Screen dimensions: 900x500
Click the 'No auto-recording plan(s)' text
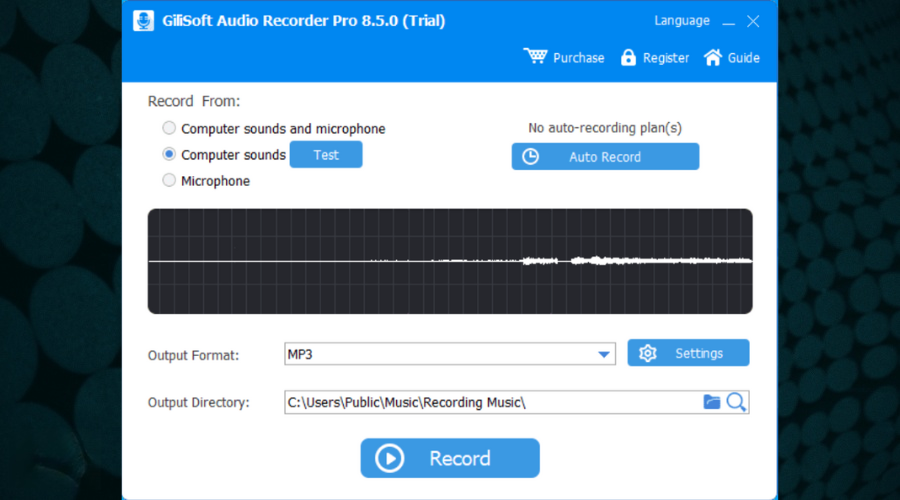click(x=605, y=128)
